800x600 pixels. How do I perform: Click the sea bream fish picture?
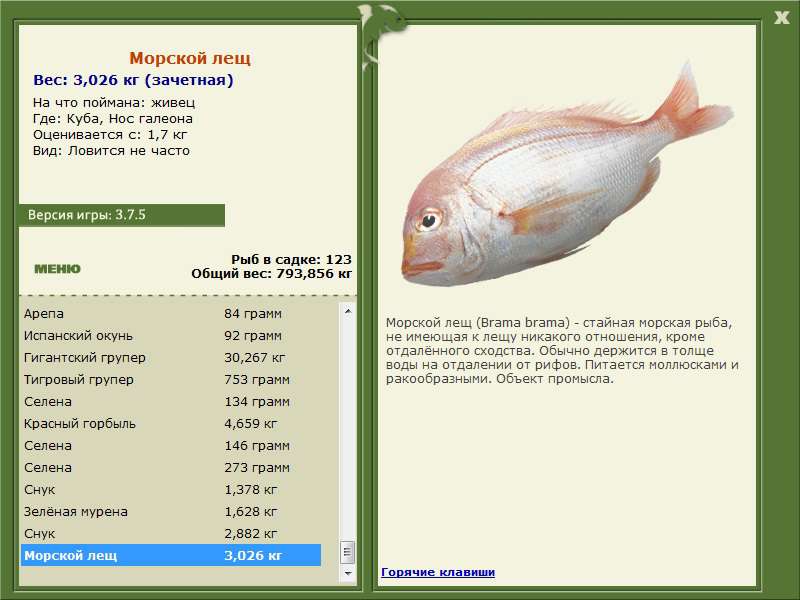point(567,173)
